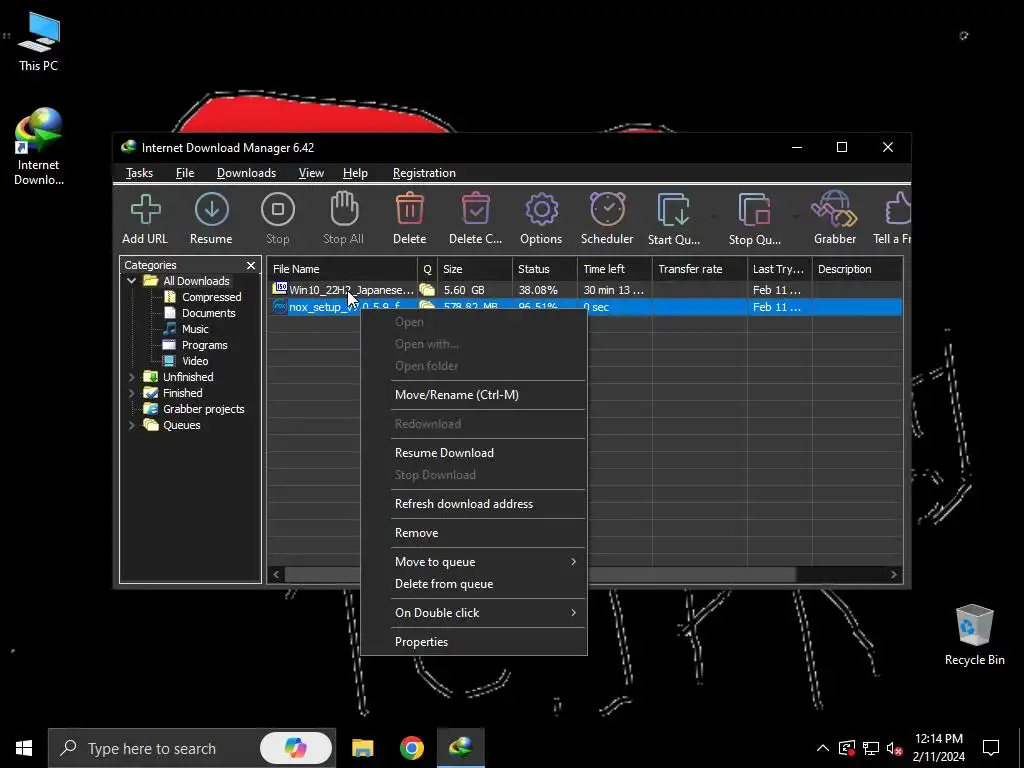Click the Resume toolbar icon

(212, 210)
